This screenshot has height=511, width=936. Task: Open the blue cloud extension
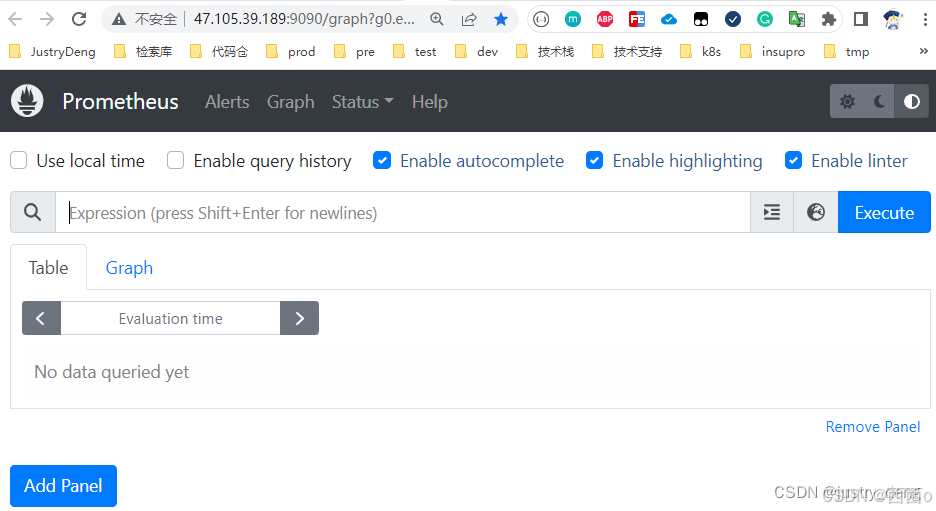(x=669, y=19)
